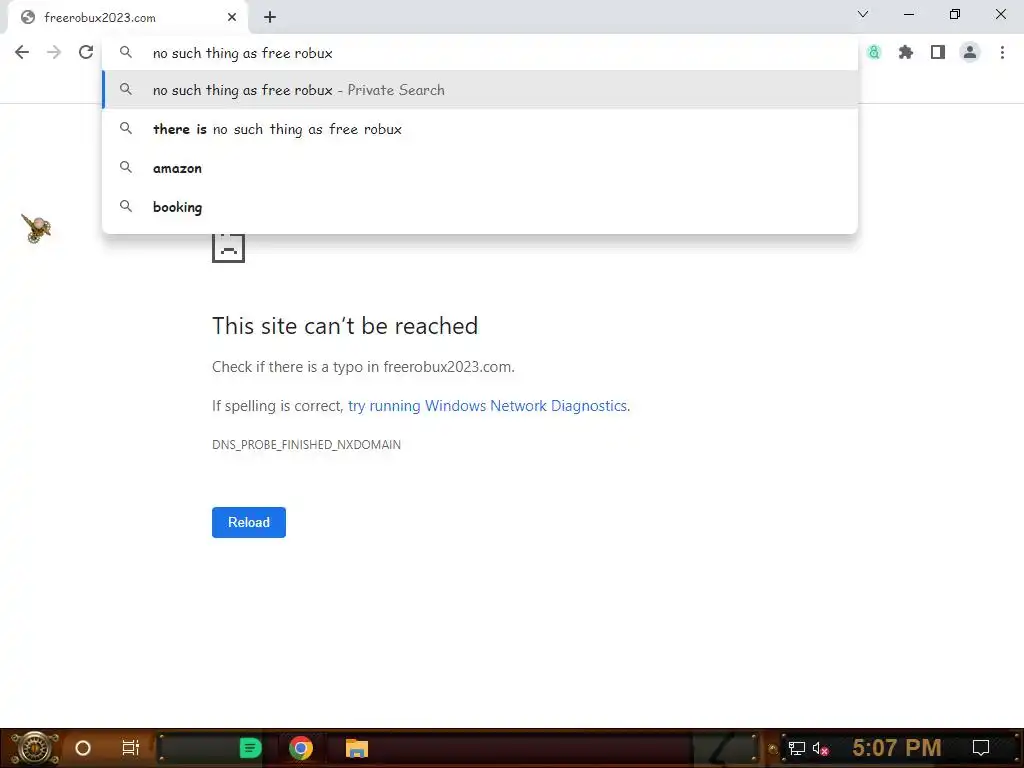The height and width of the screenshot is (768, 1024).
Task: Pick the 'amazon' suggestion
Action: [480, 168]
